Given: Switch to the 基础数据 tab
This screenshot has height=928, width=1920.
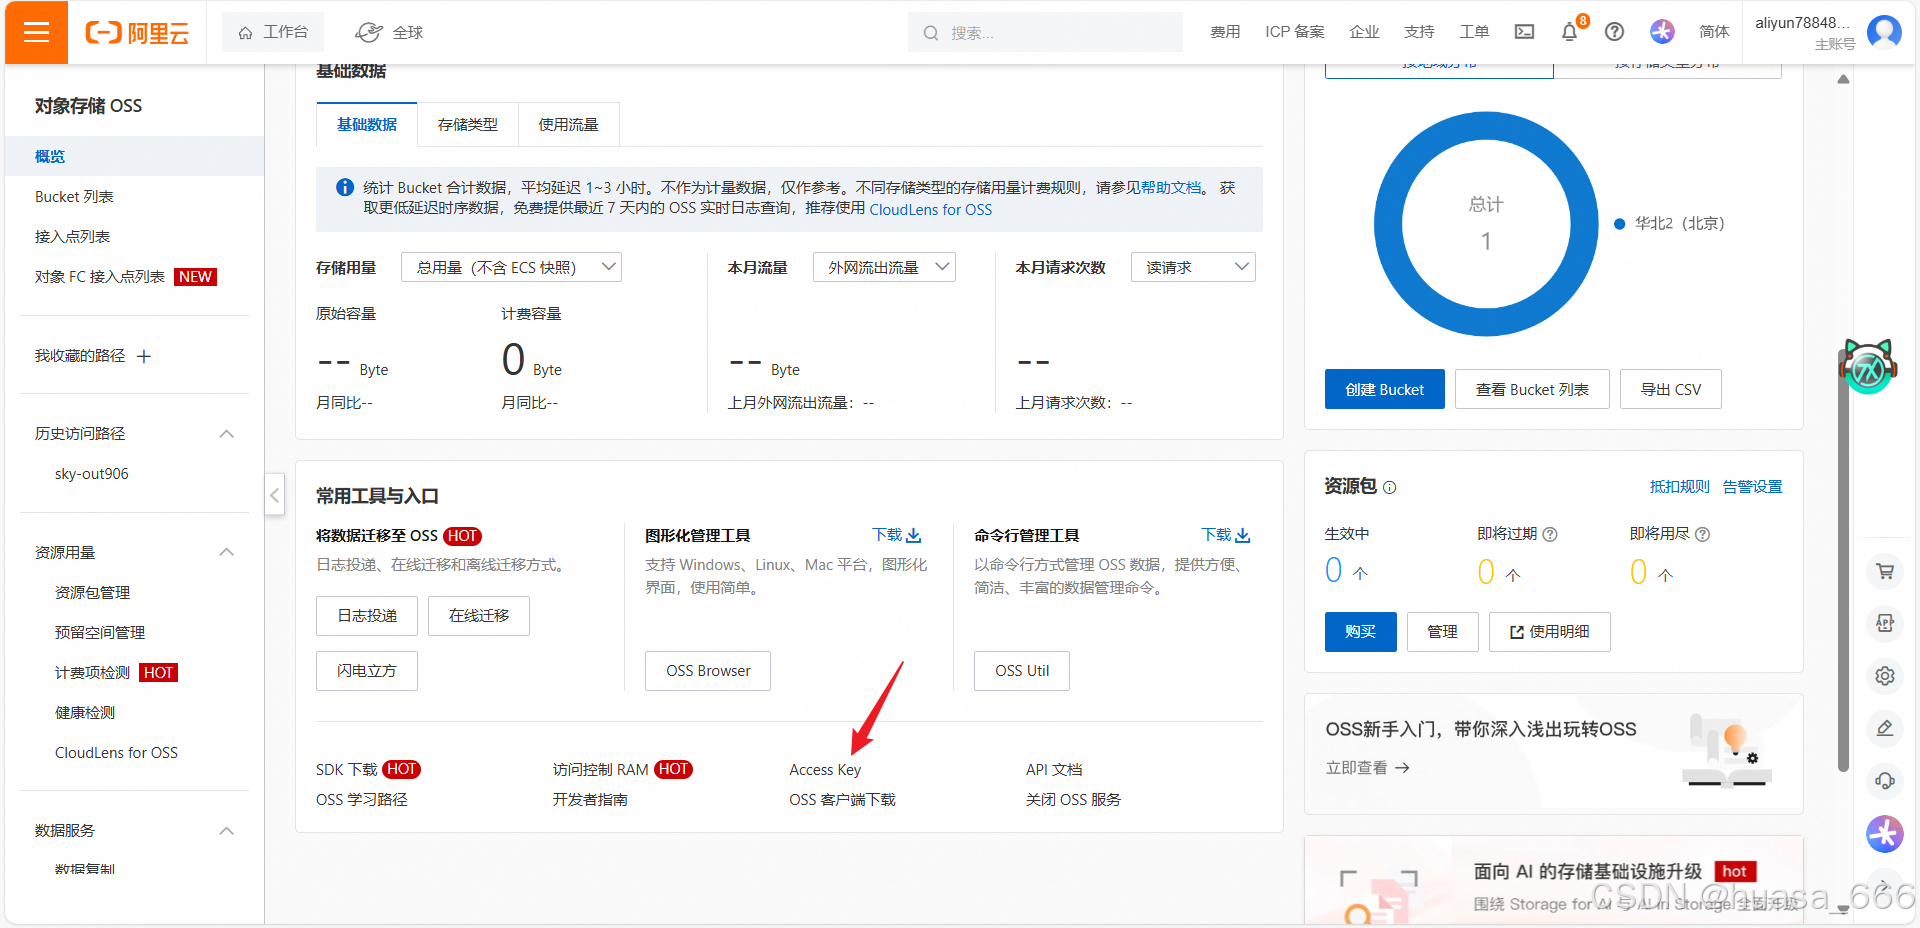Looking at the screenshot, I should (367, 125).
